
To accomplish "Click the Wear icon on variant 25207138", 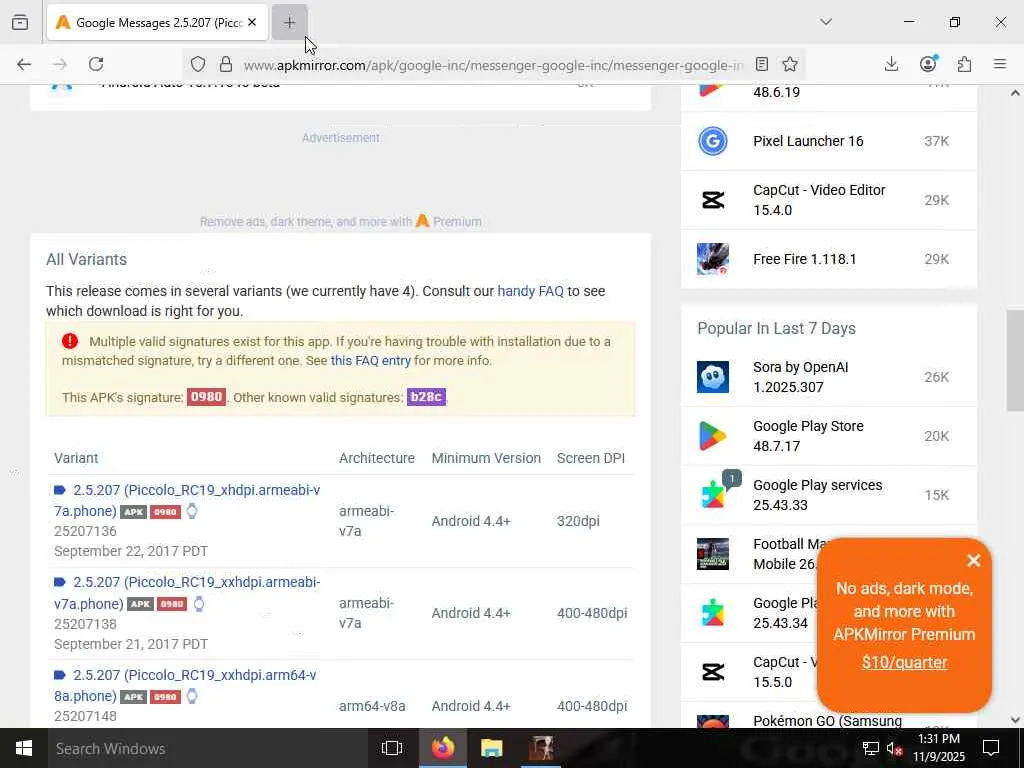I will (199, 603).
